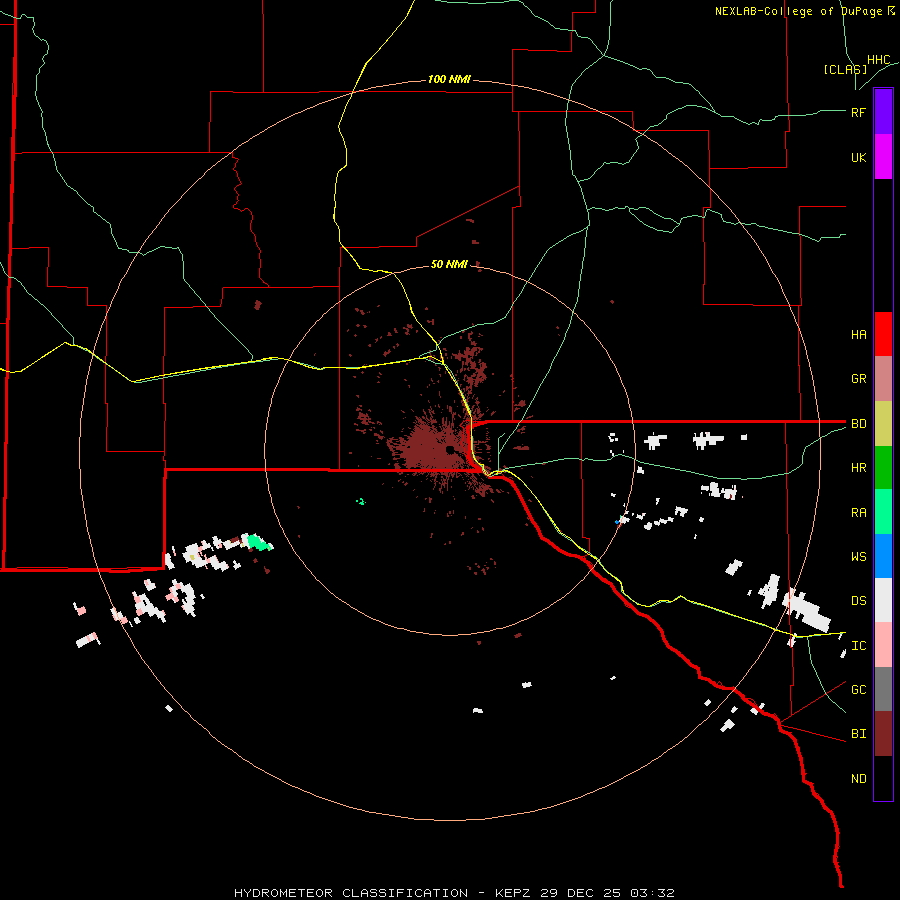Click the HA red legend swatch

(883, 334)
